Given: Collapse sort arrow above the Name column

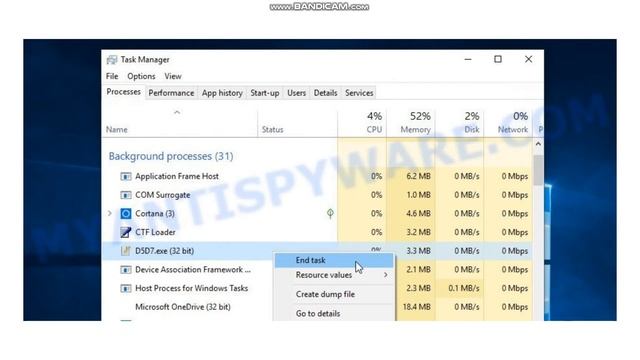Looking at the screenshot, I should (x=177, y=112).
